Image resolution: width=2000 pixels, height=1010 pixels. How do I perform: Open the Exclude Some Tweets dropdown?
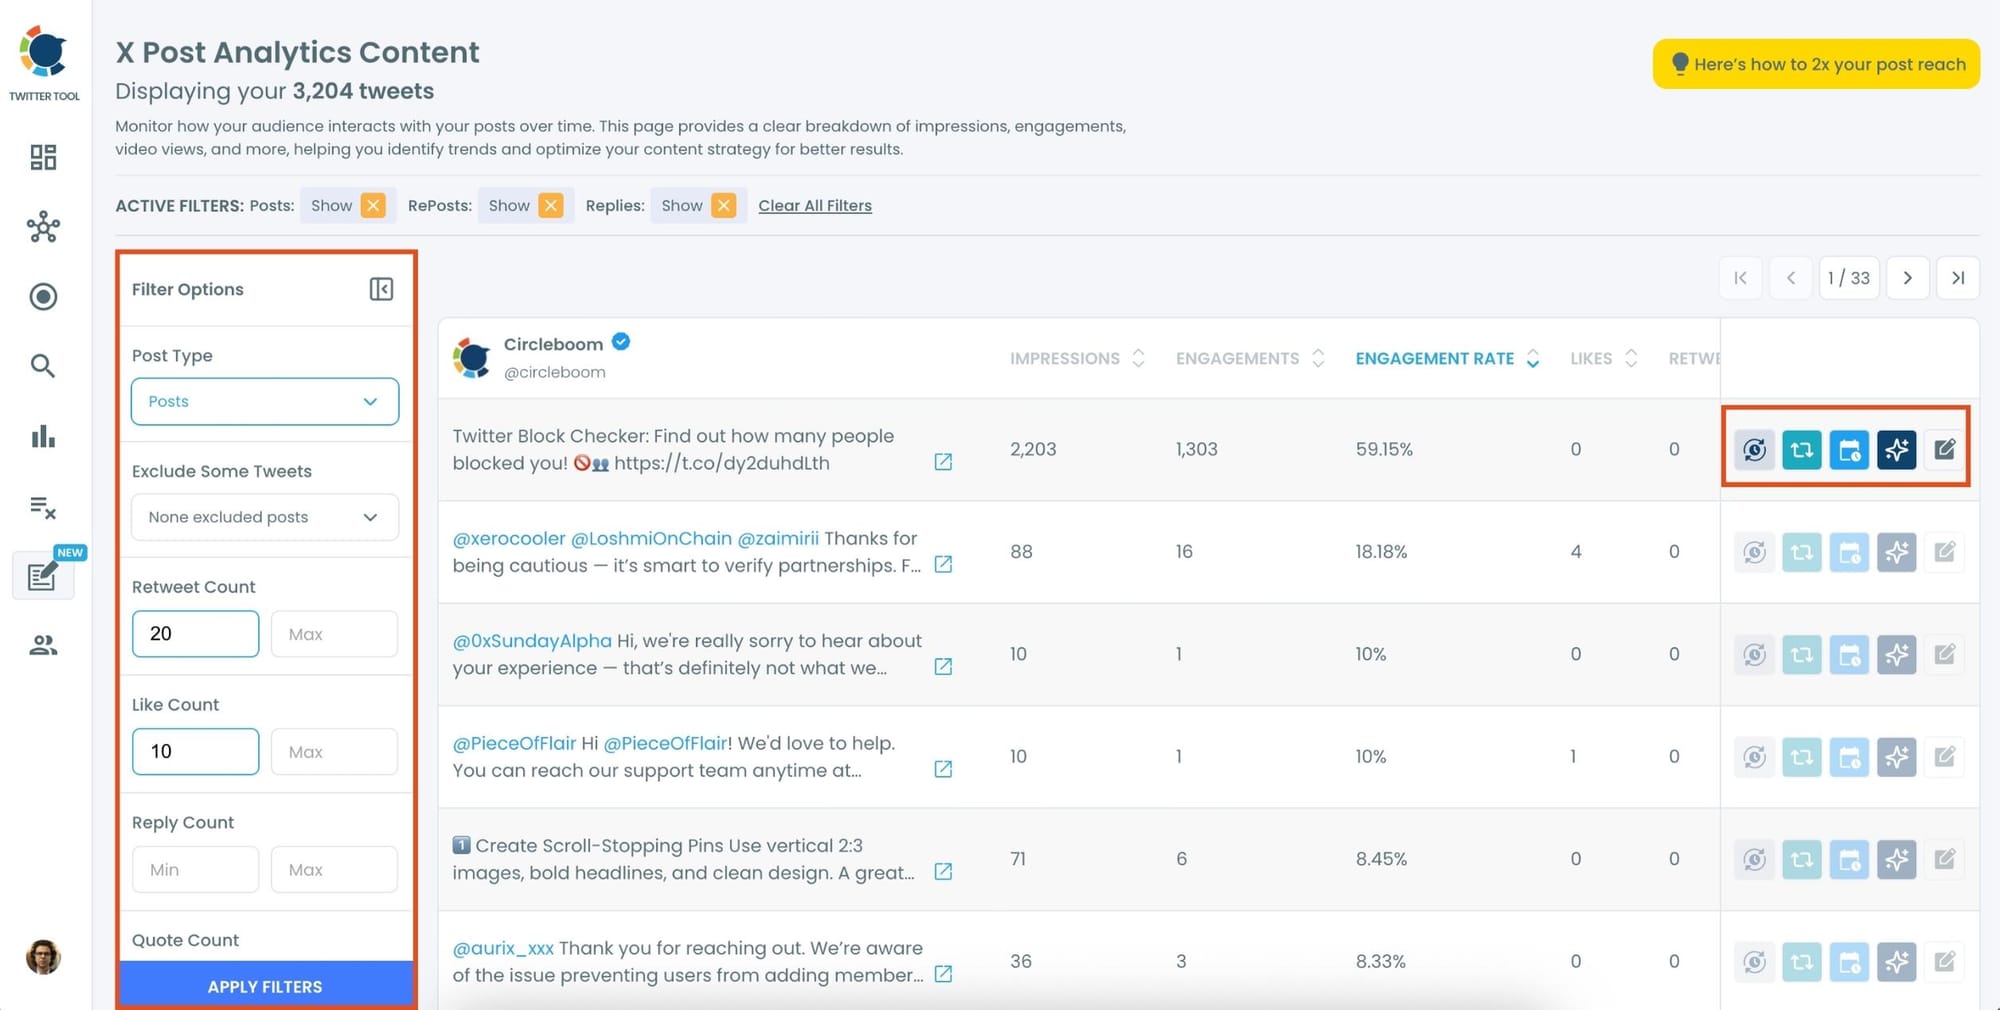point(264,517)
